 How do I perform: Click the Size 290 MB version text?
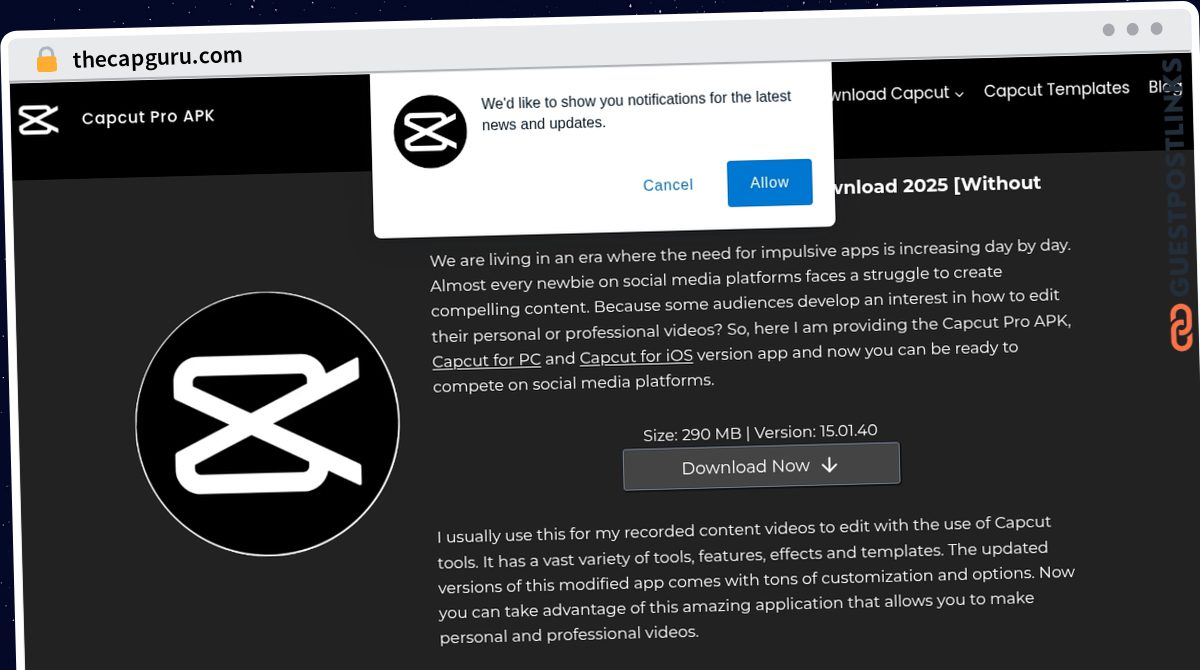click(x=760, y=433)
